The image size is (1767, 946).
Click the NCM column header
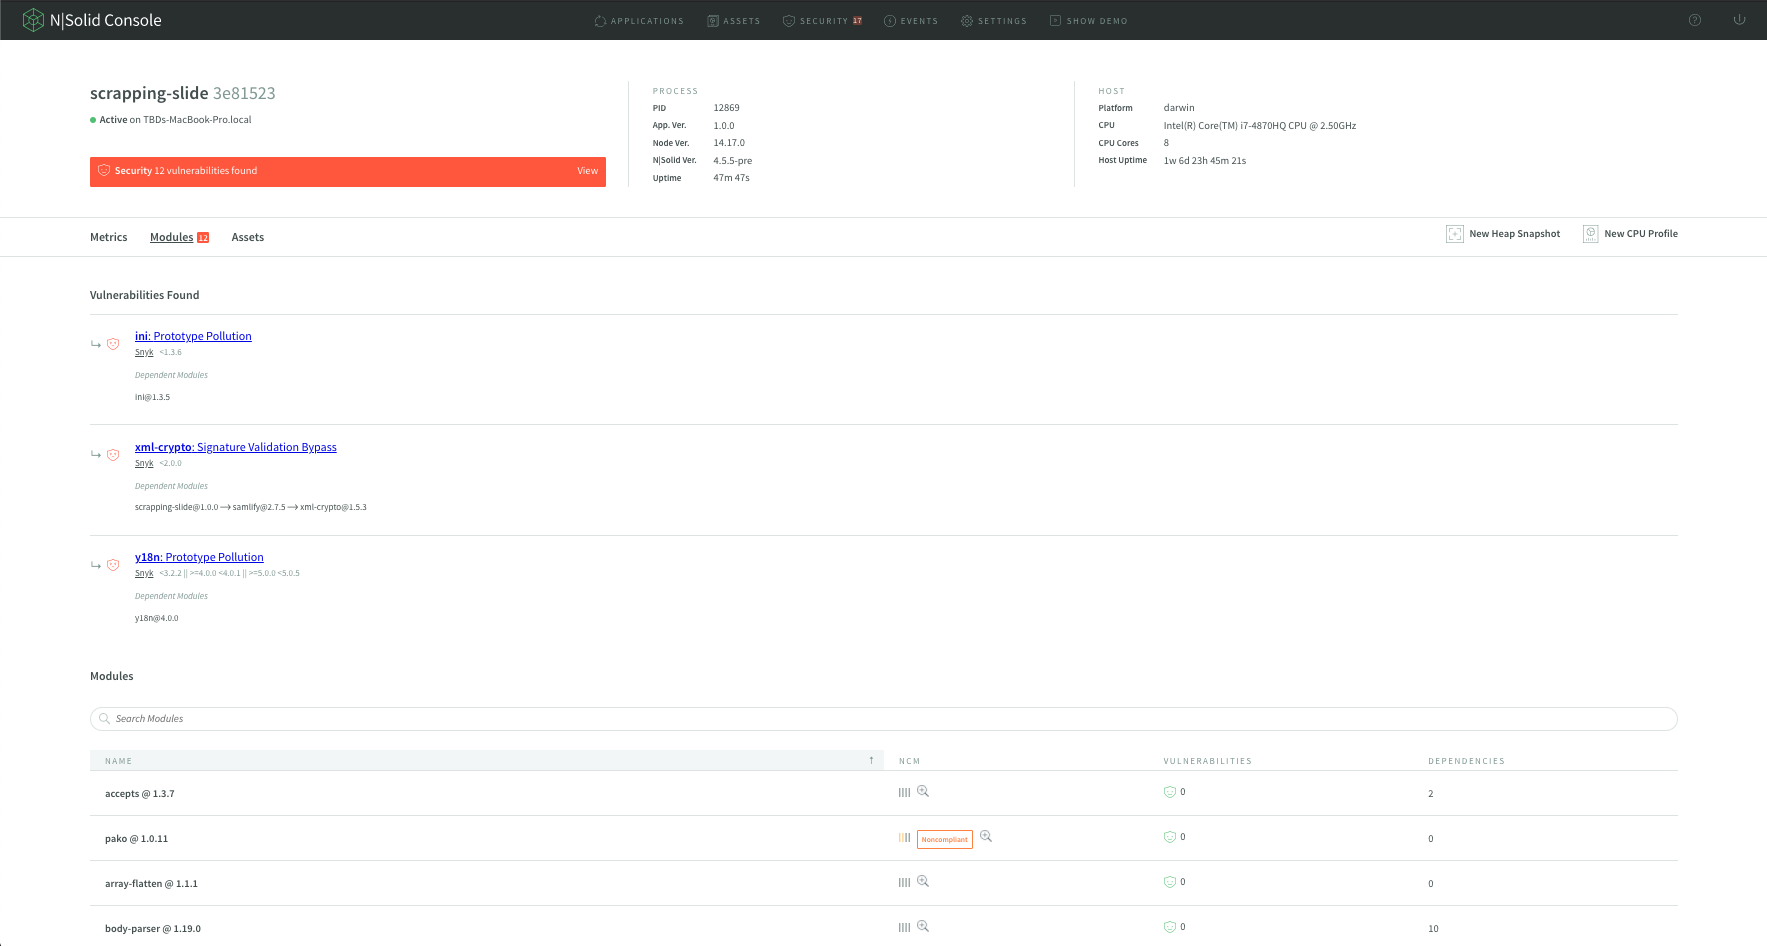(x=909, y=761)
